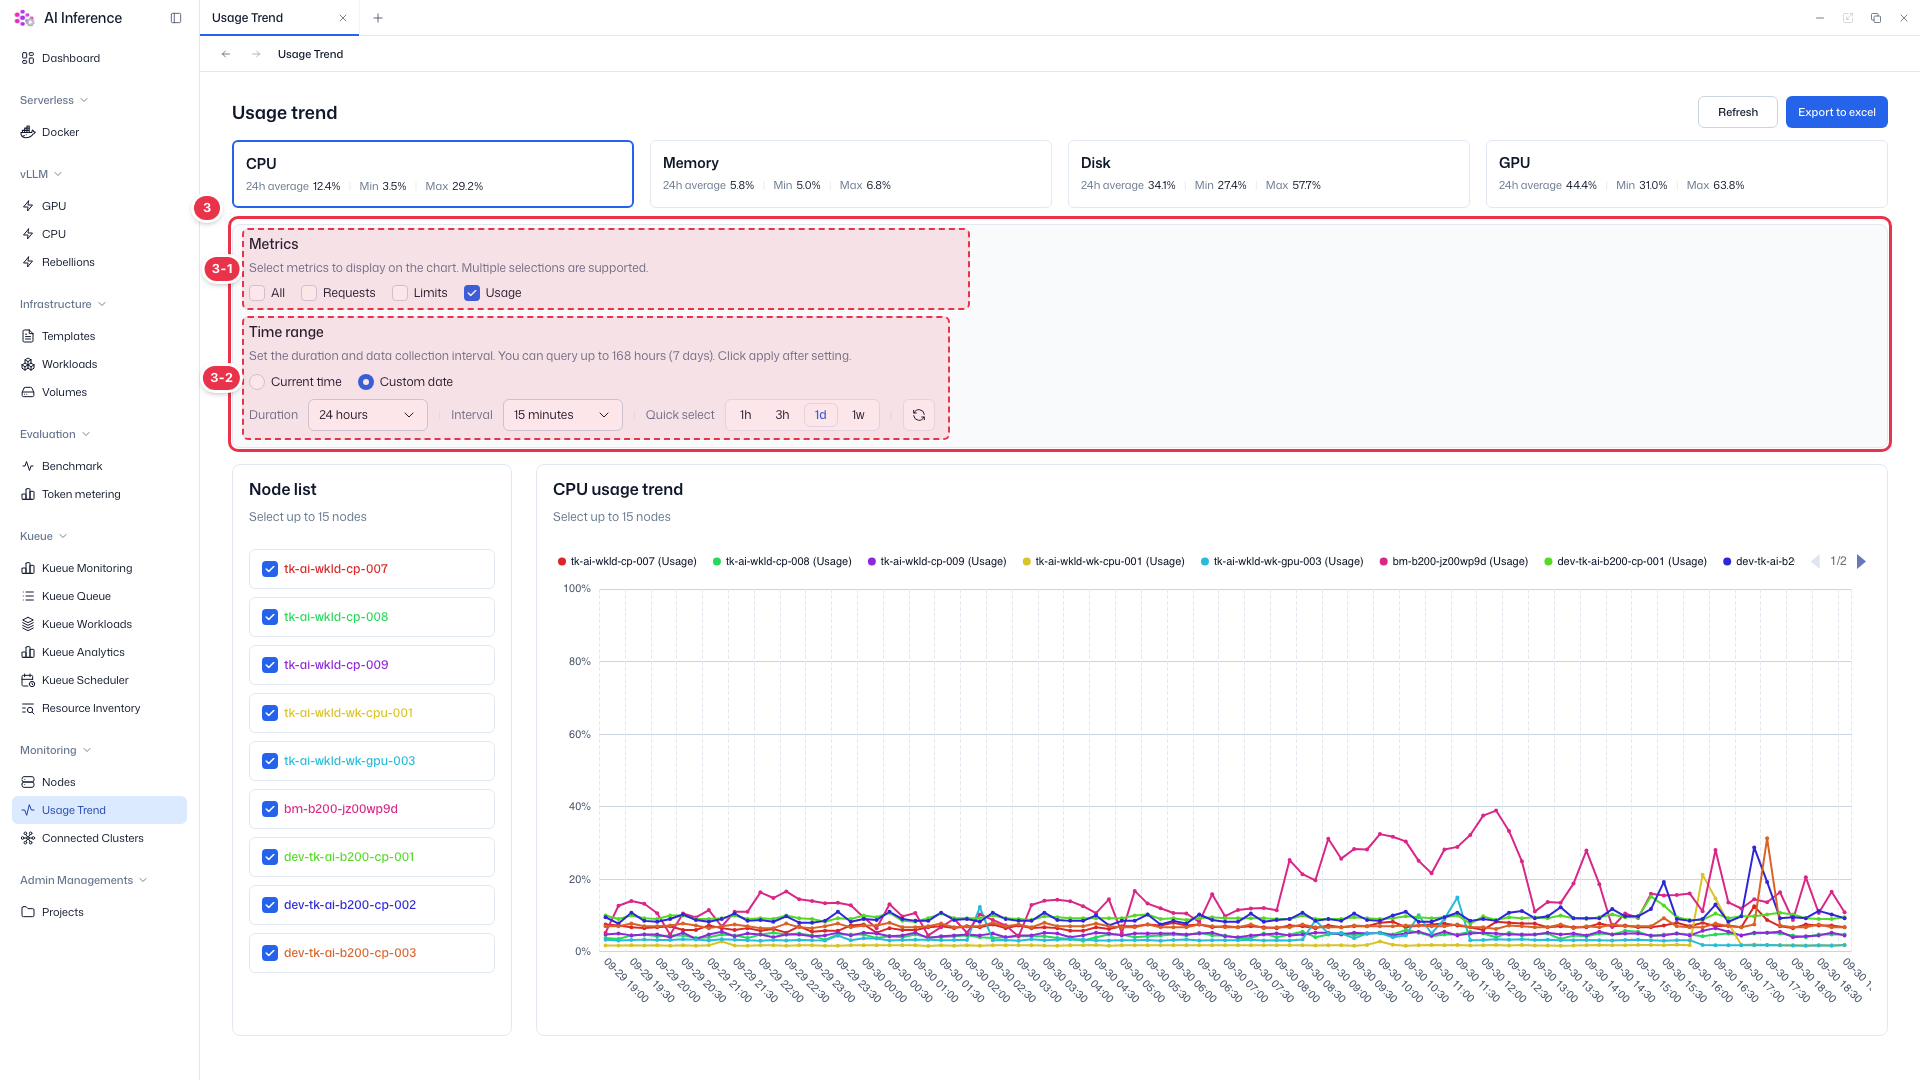Open the Interval 15 minutes dropdown

562,415
